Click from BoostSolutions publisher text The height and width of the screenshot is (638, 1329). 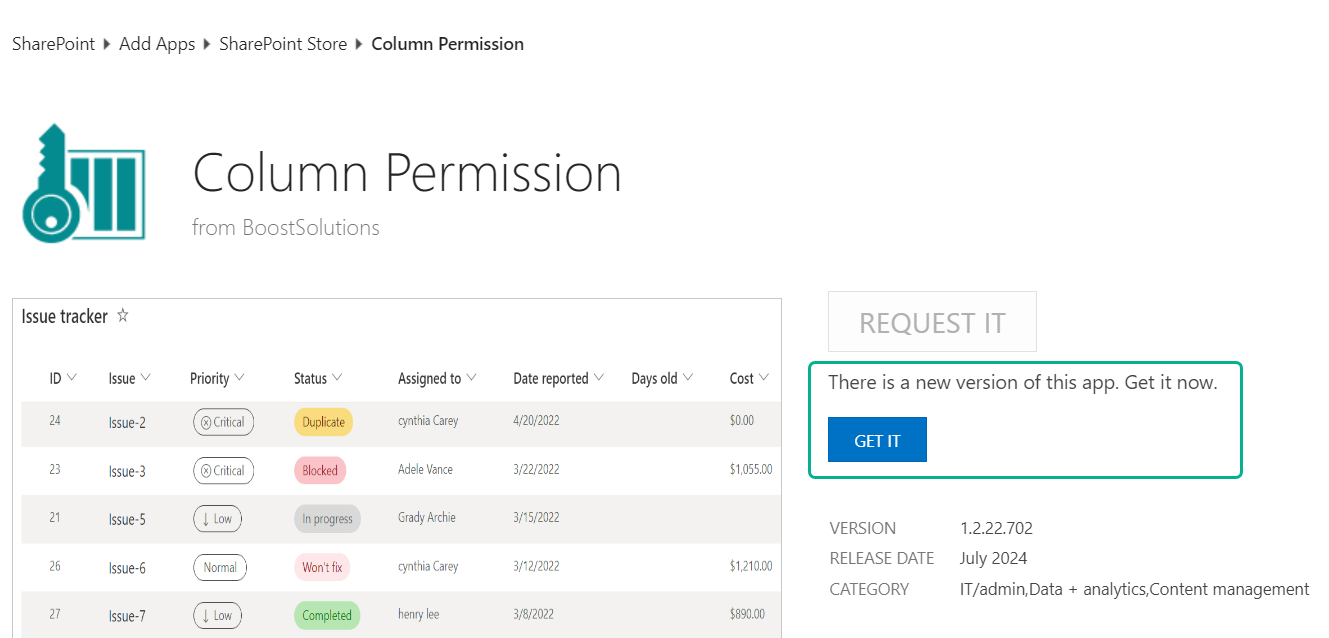(x=286, y=227)
